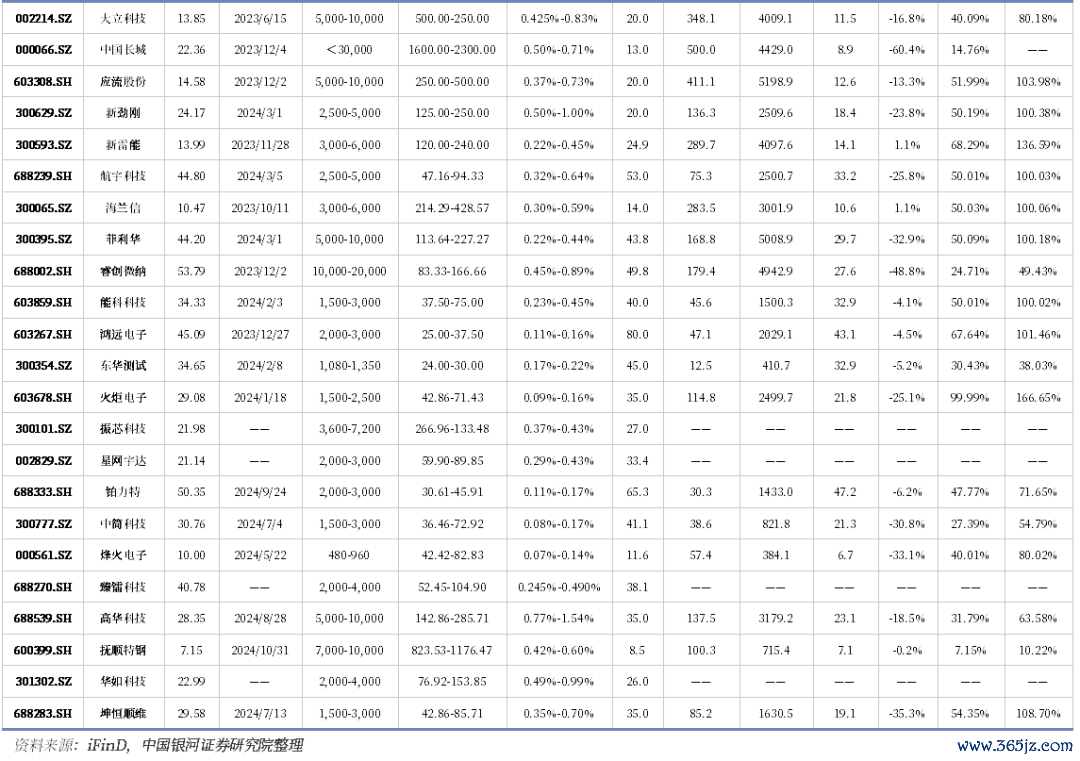This screenshot has width=1080, height=761.
Task: Select stock code 688283.SH
Action: tap(43, 713)
